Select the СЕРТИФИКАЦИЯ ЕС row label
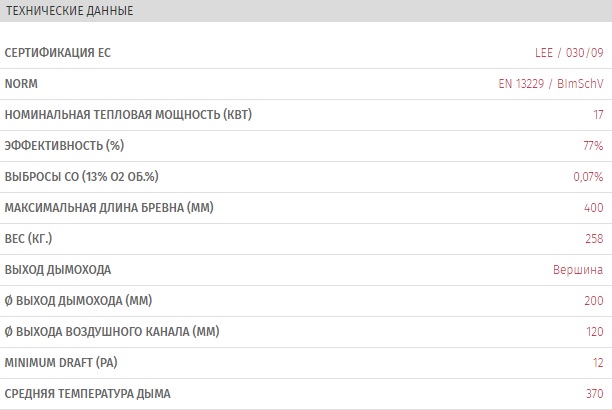The width and height of the screenshot is (612, 410). 58,53
